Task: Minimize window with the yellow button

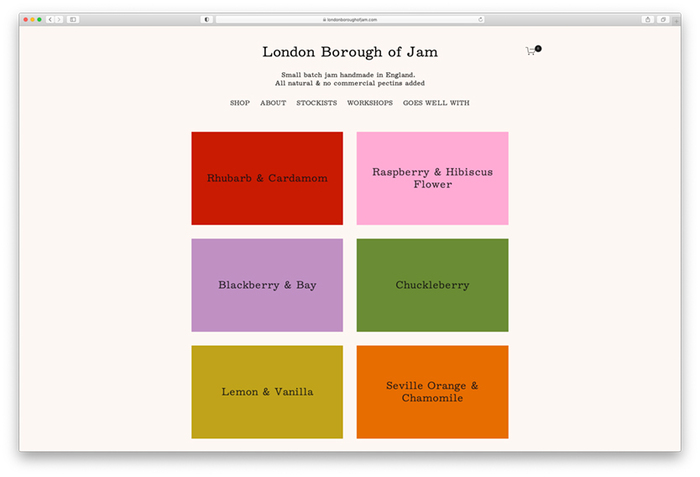Action: (x=33, y=20)
